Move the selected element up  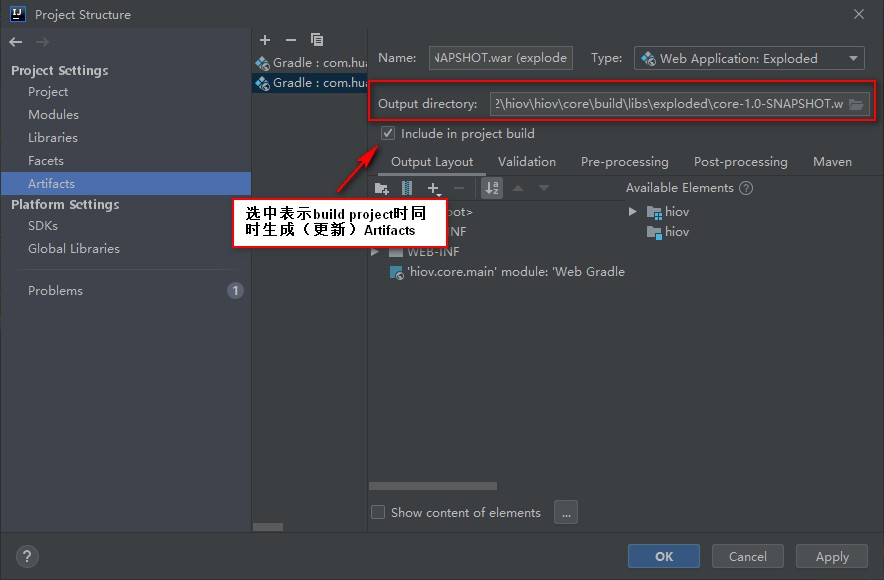tap(517, 187)
